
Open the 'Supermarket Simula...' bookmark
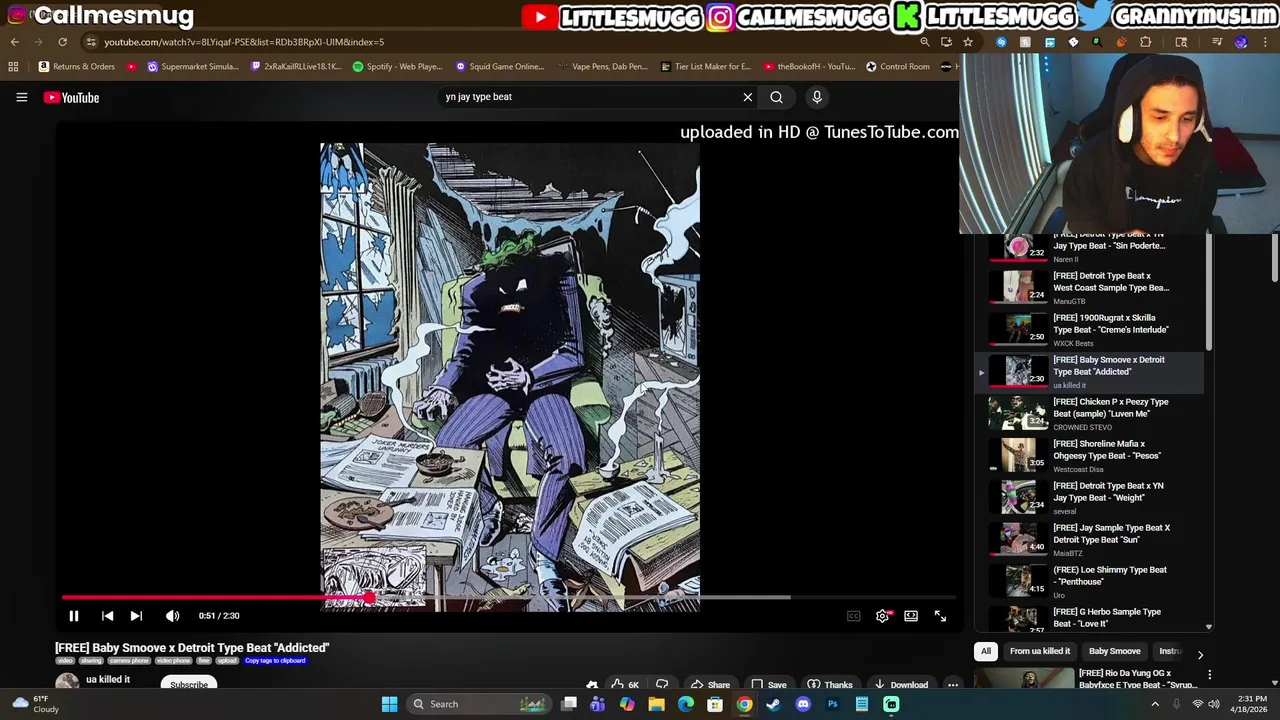coord(193,67)
